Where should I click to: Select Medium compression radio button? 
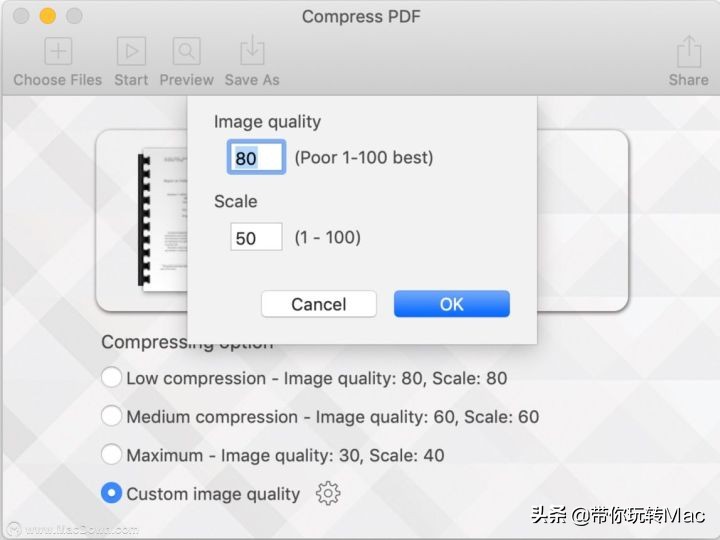click(111, 416)
